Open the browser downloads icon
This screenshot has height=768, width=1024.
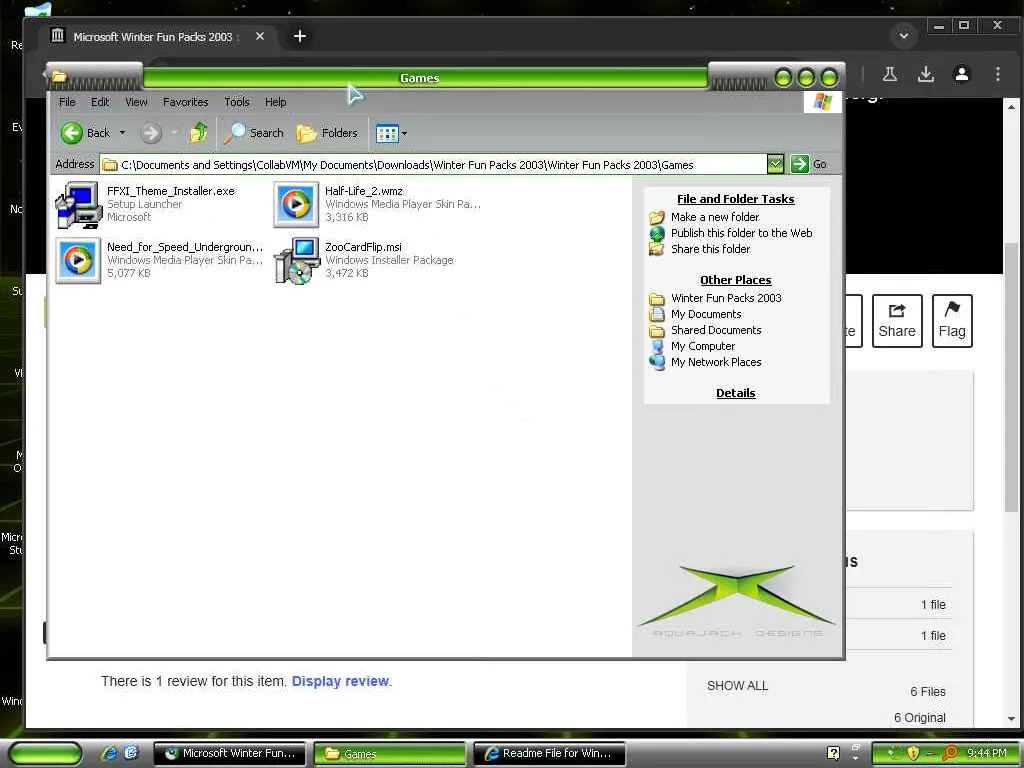click(x=925, y=74)
